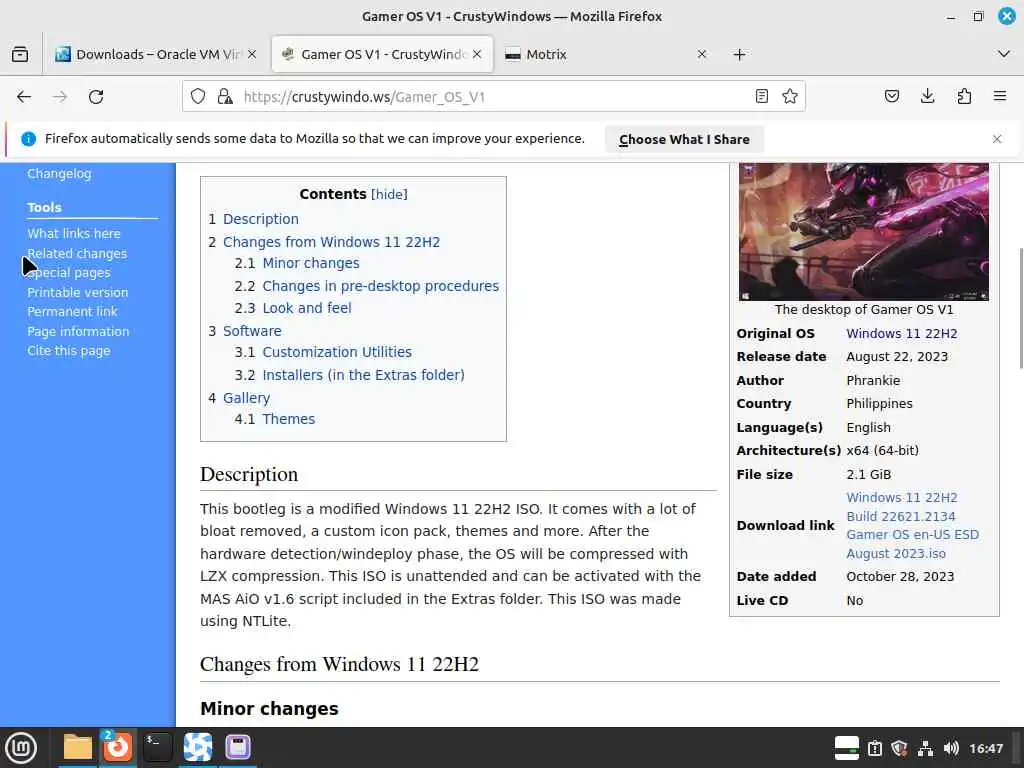Bookmark this page with star icon

pos(790,97)
